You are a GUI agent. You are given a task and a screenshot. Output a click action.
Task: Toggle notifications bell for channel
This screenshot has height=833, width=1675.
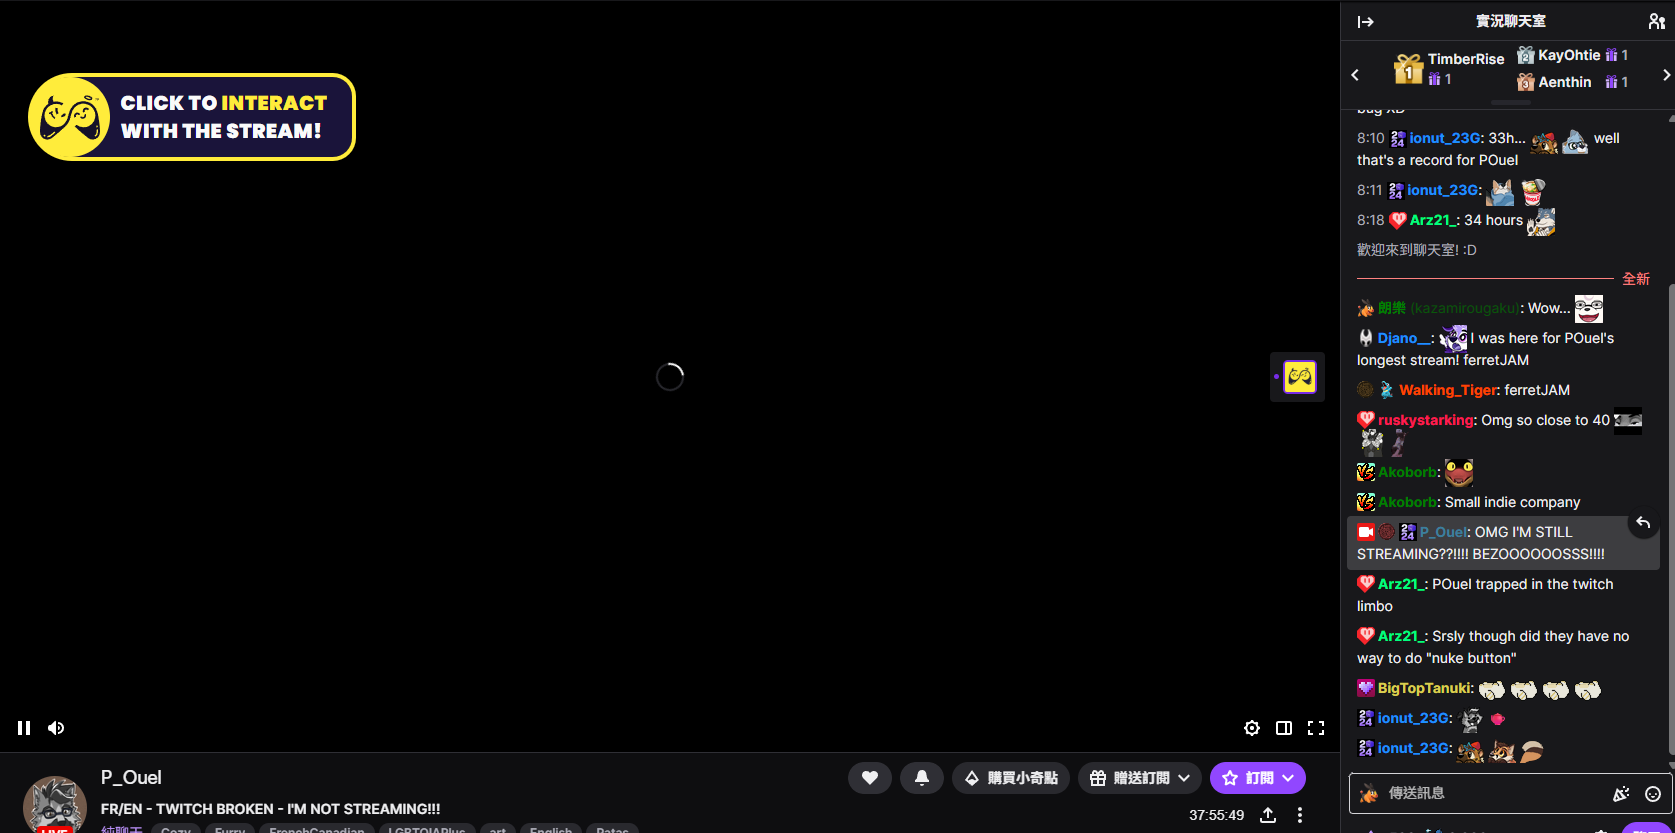point(922,778)
